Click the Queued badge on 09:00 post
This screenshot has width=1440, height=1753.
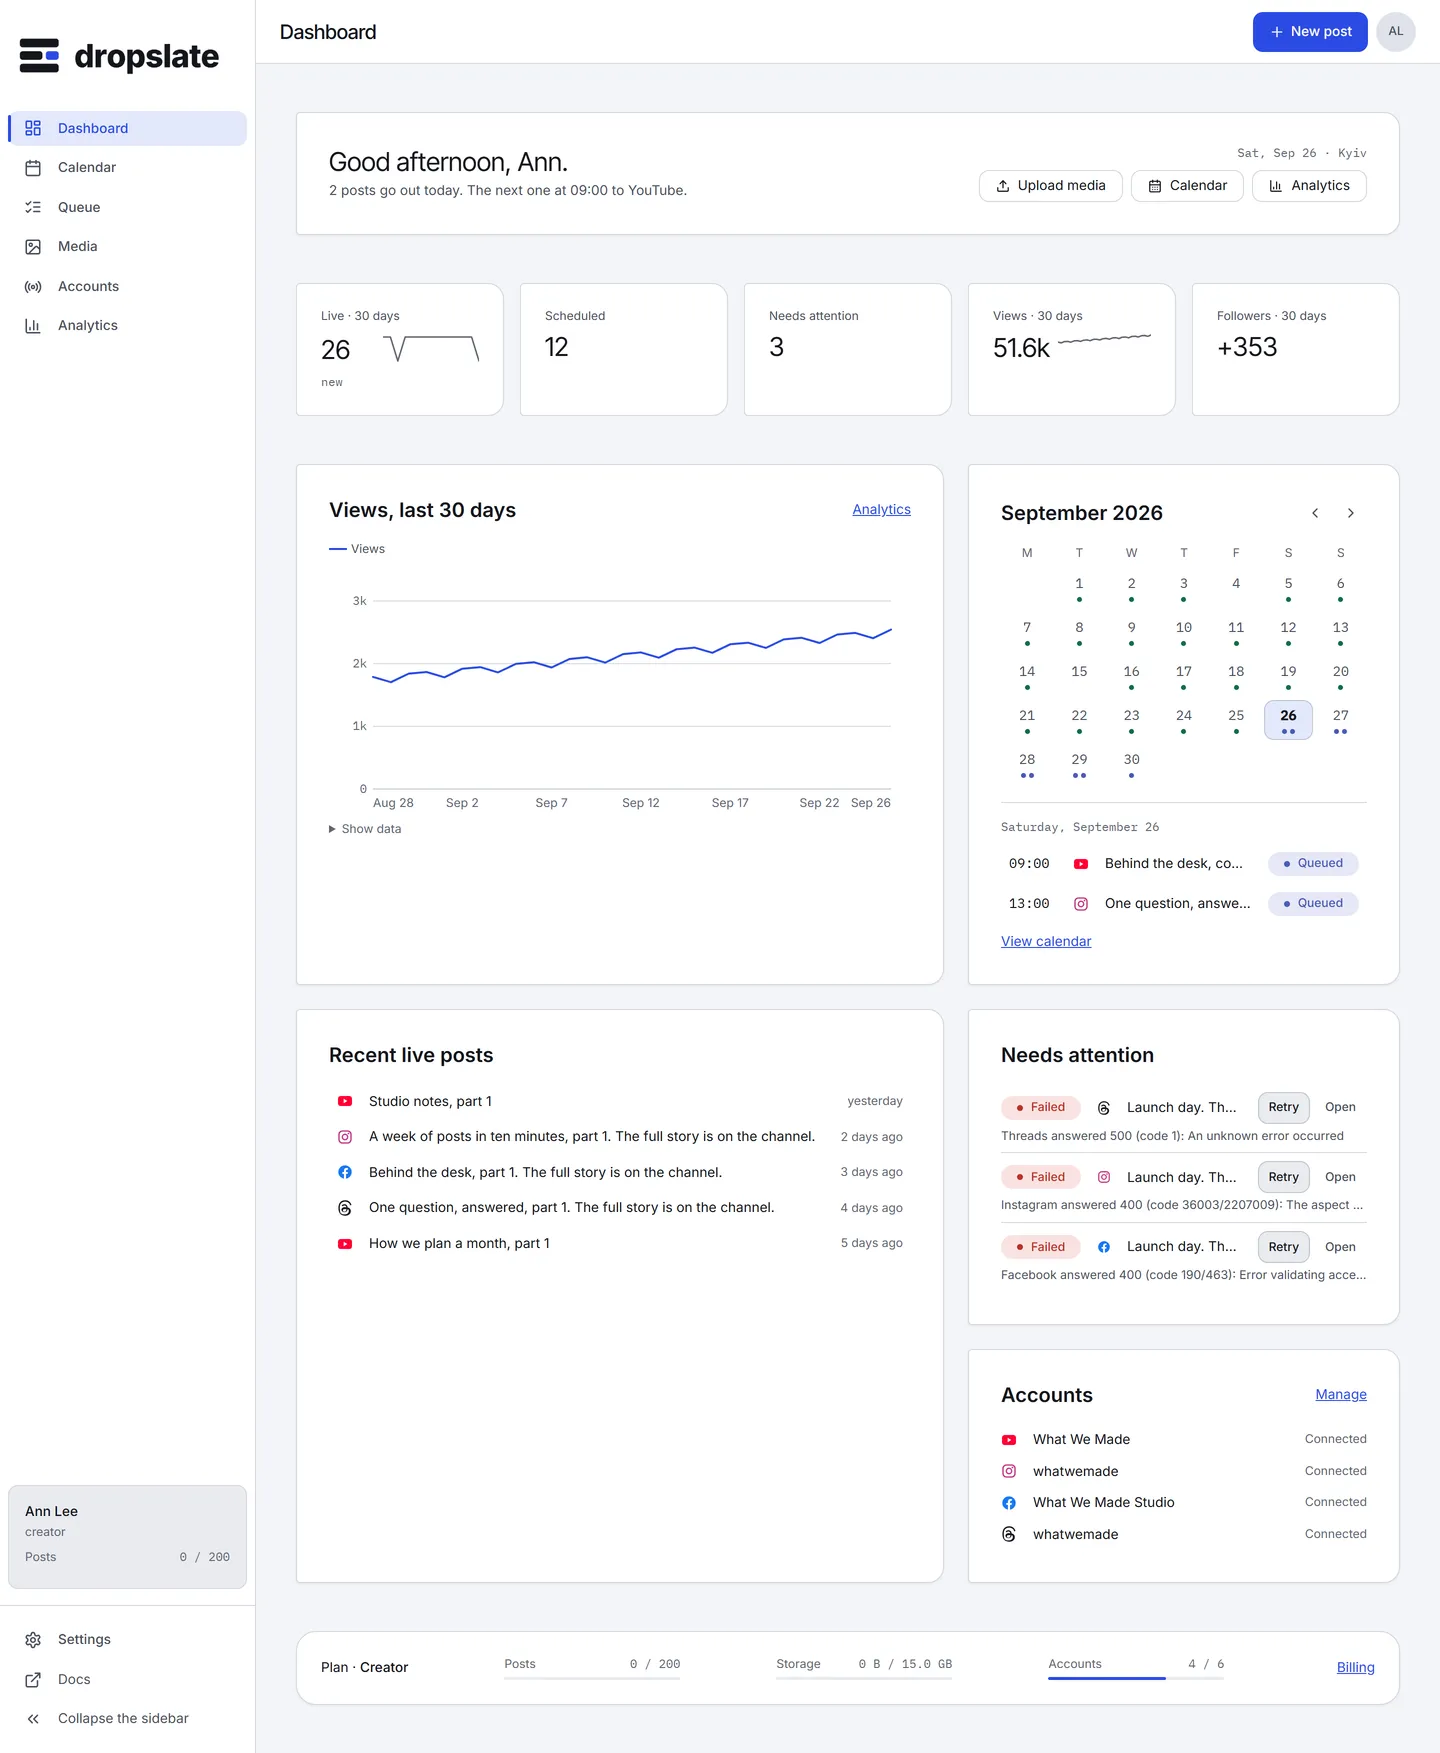(x=1313, y=864)
